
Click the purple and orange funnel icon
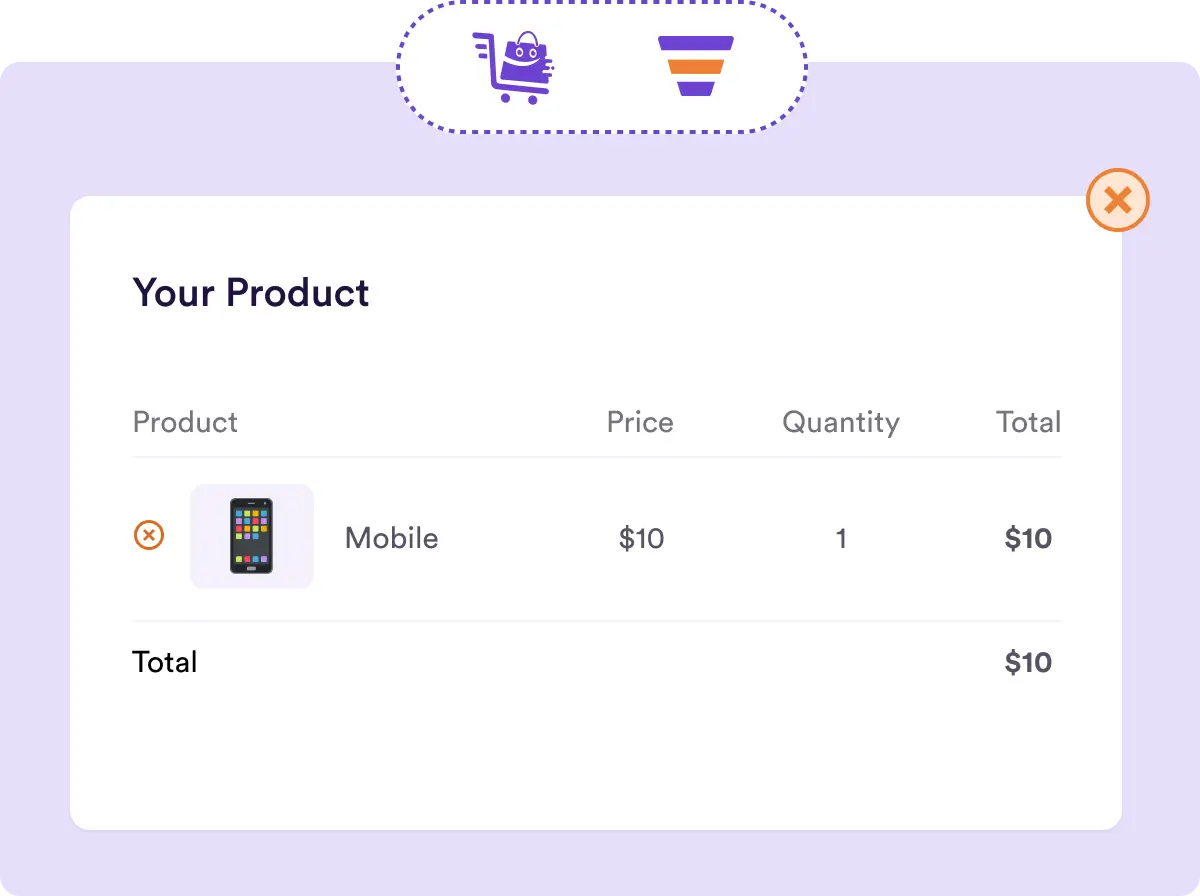695,67
